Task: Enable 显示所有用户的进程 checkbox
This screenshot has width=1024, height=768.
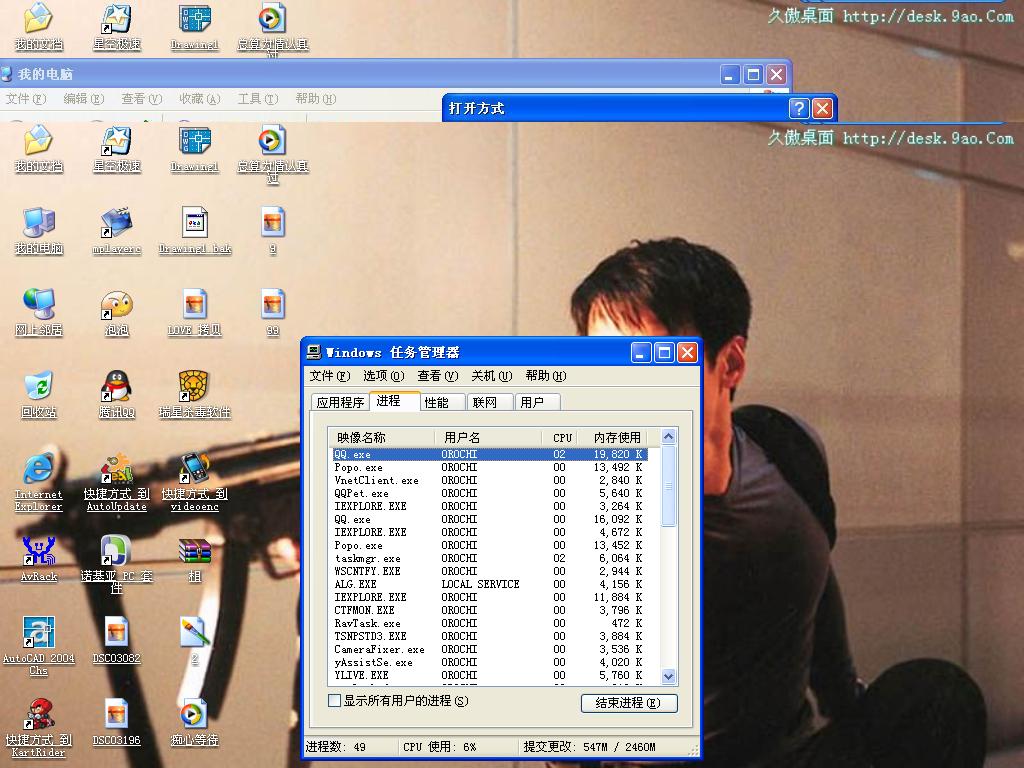Action: 335,701
